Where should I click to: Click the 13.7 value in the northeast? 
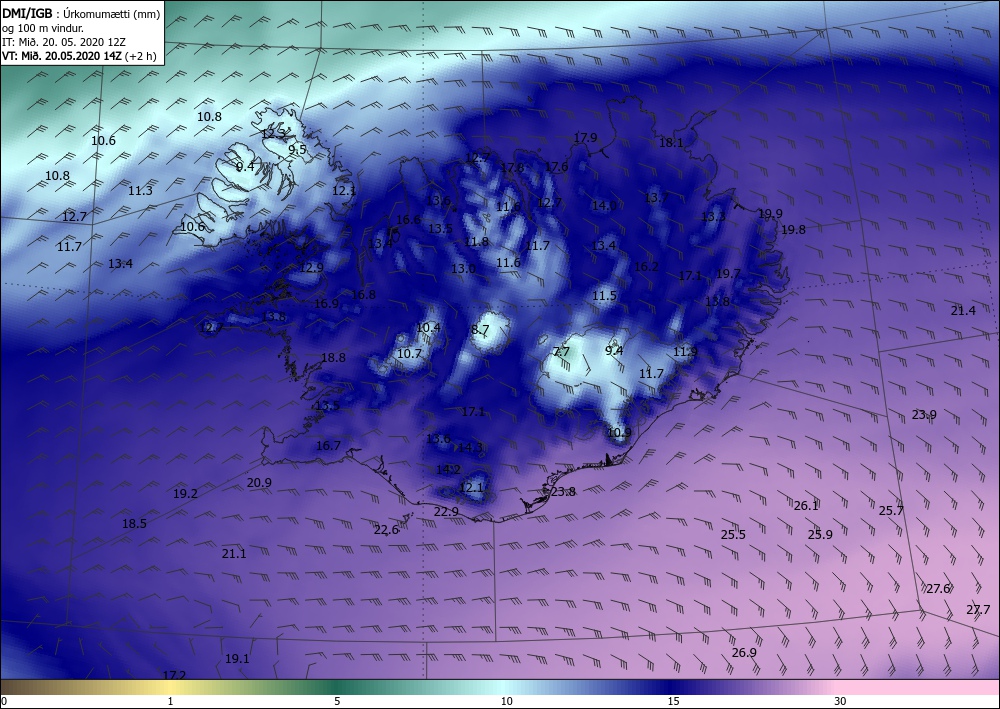click(656, 198)
